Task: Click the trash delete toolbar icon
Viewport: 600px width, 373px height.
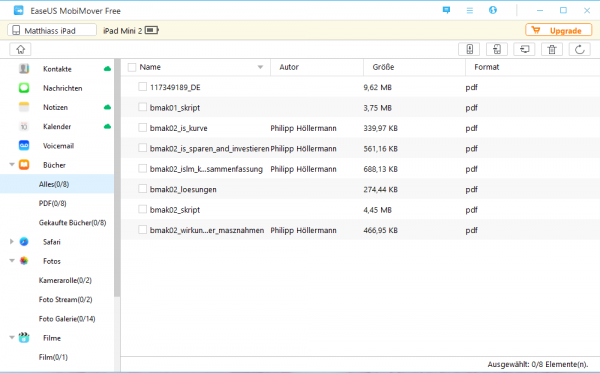Action: click(552, 49)
